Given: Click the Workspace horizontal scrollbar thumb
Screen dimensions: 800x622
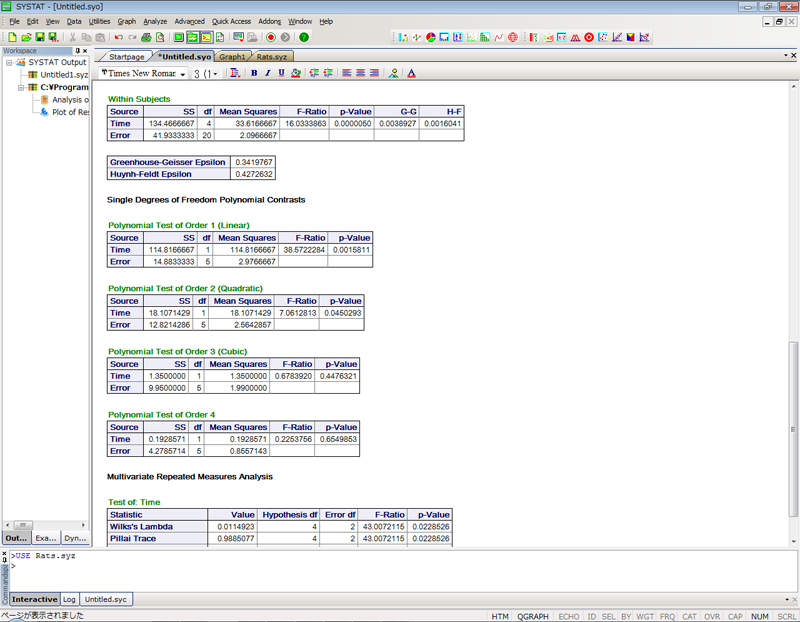Looking at the screenshot, I should 23,525.
